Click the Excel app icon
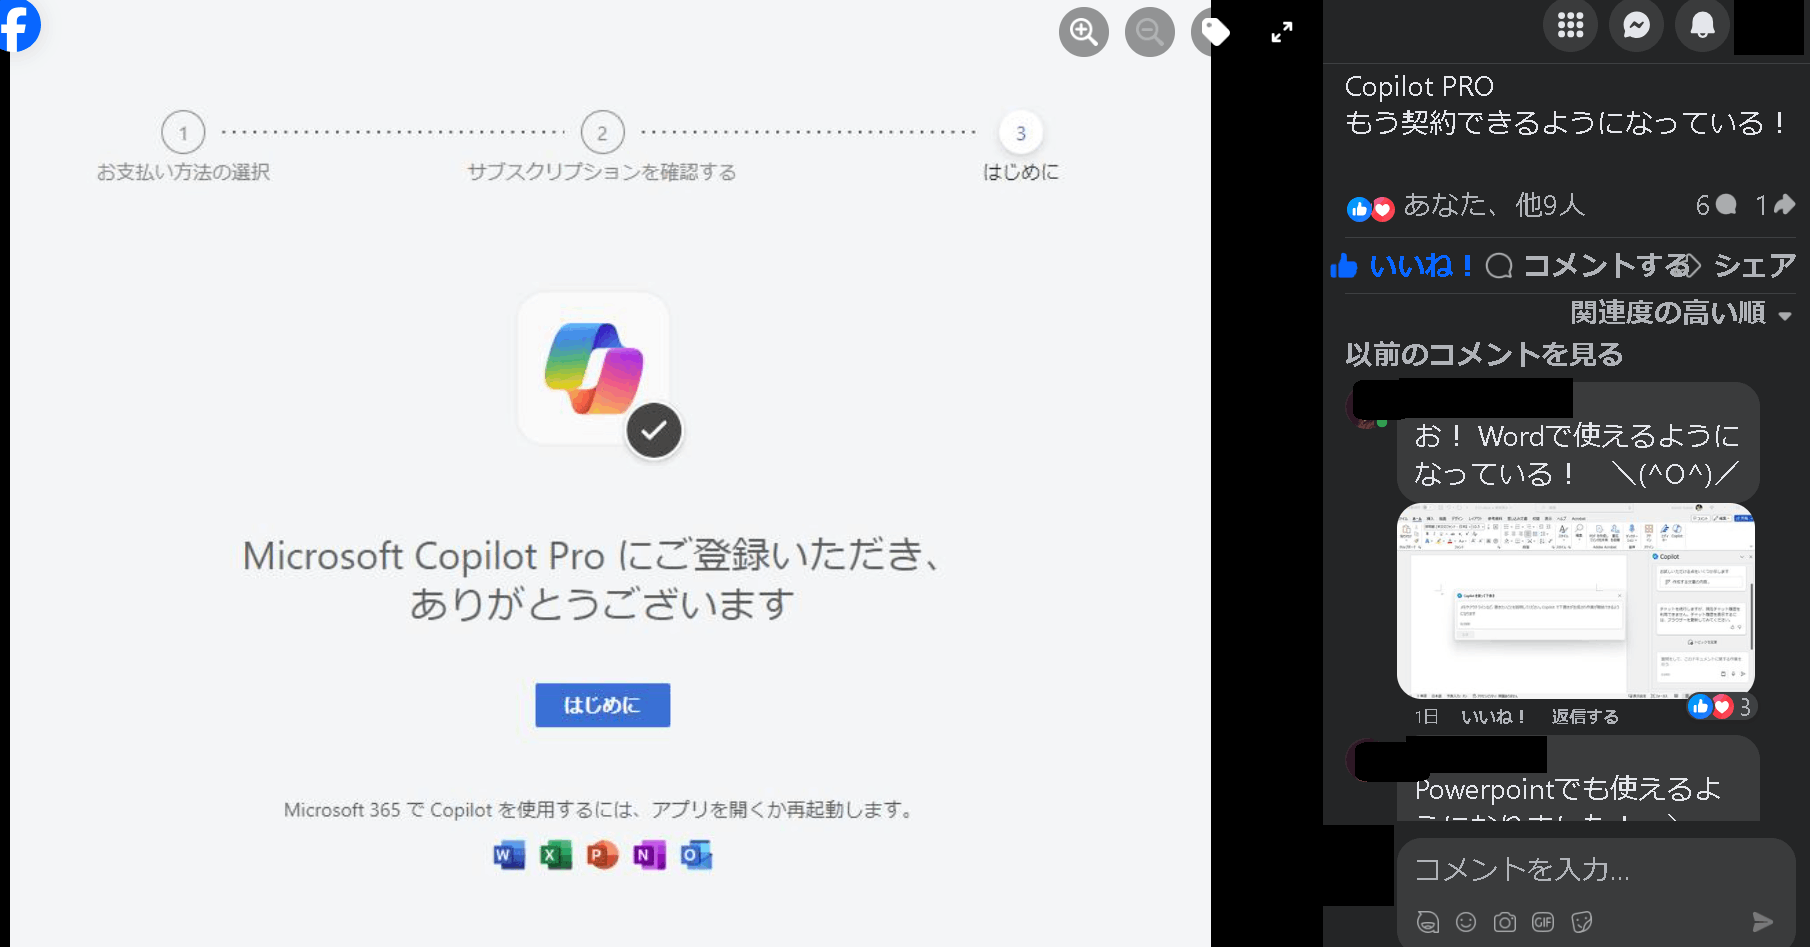This screenshot has width=1810, height=947. (555, 855)
